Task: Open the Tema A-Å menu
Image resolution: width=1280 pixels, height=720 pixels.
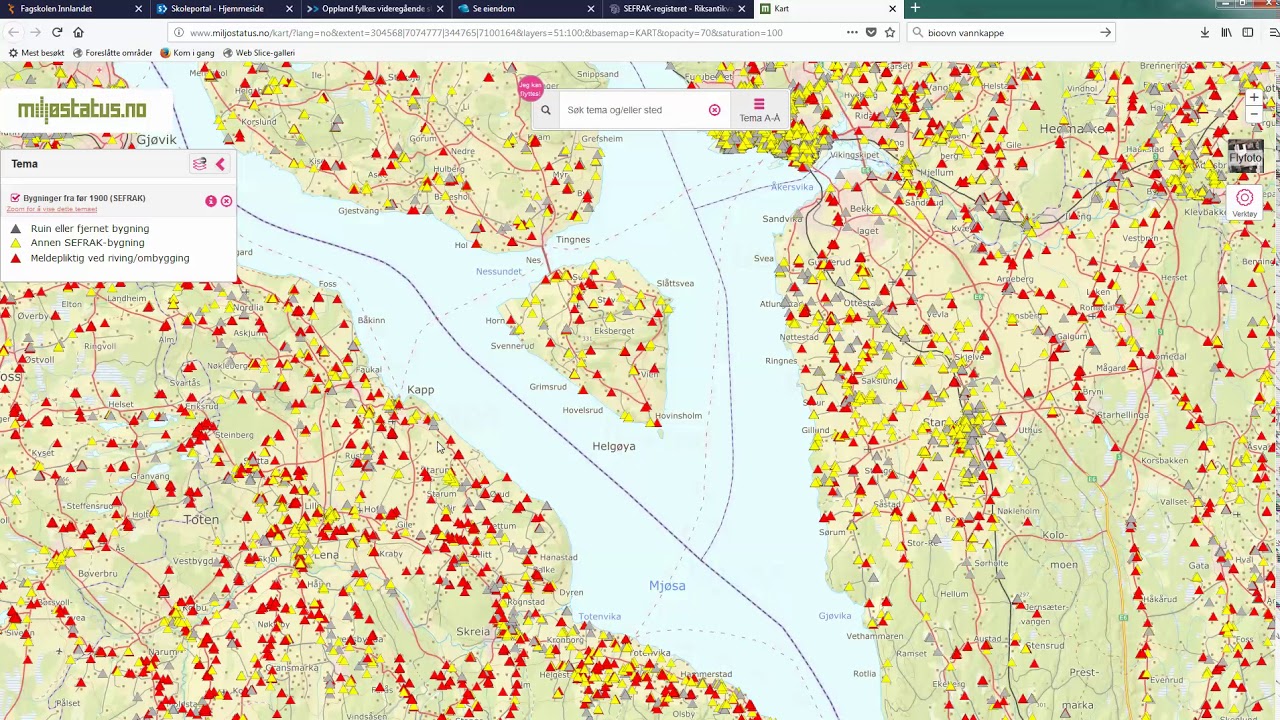Action: tap(759, 110)
